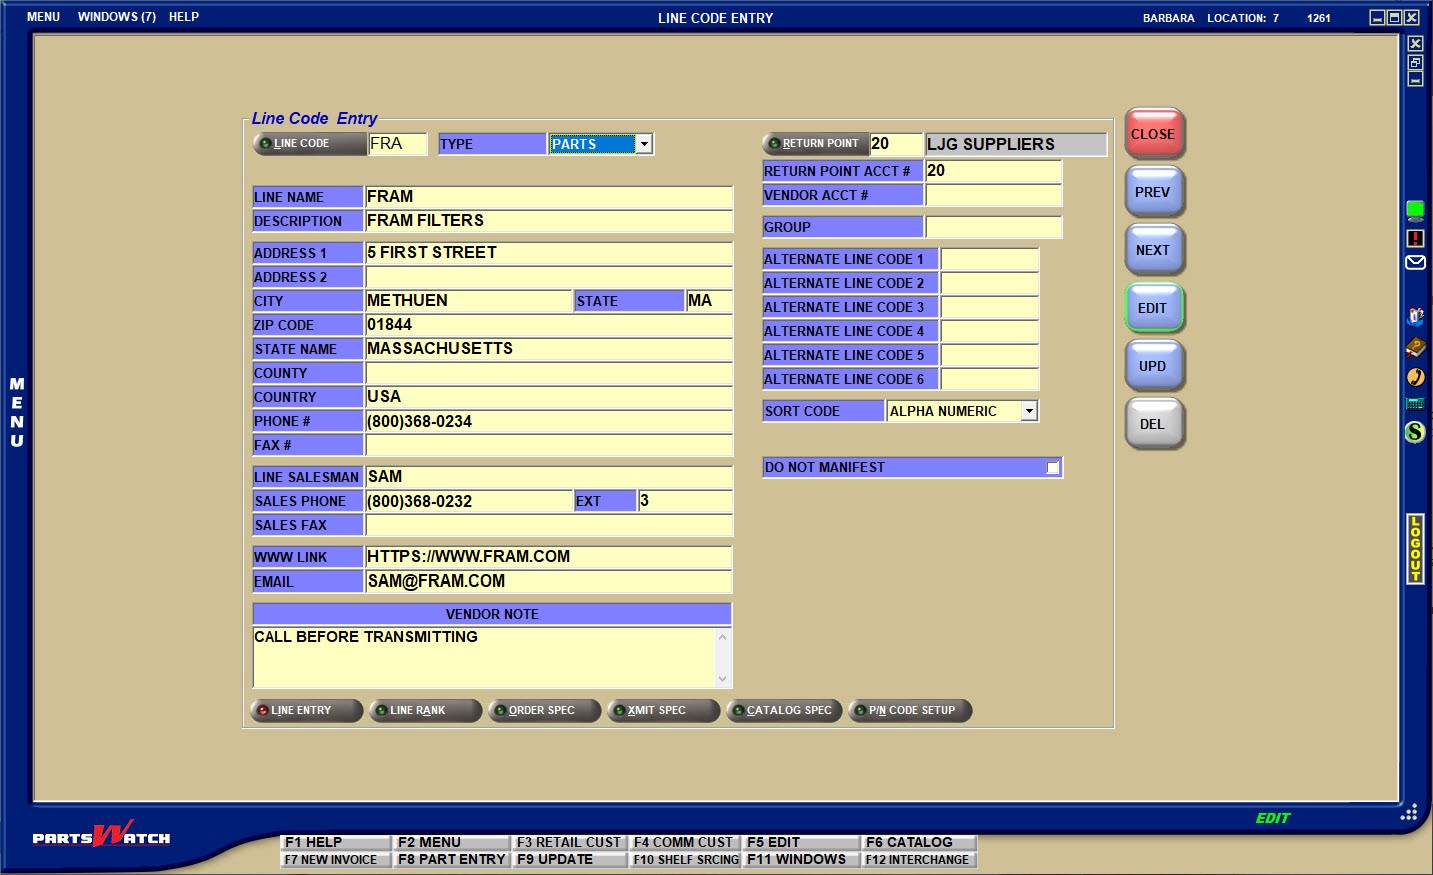Viewport: 1433px width, 875px height.
Task: Click the help book icon in sidebar
Action: (x=1415, y=347)
